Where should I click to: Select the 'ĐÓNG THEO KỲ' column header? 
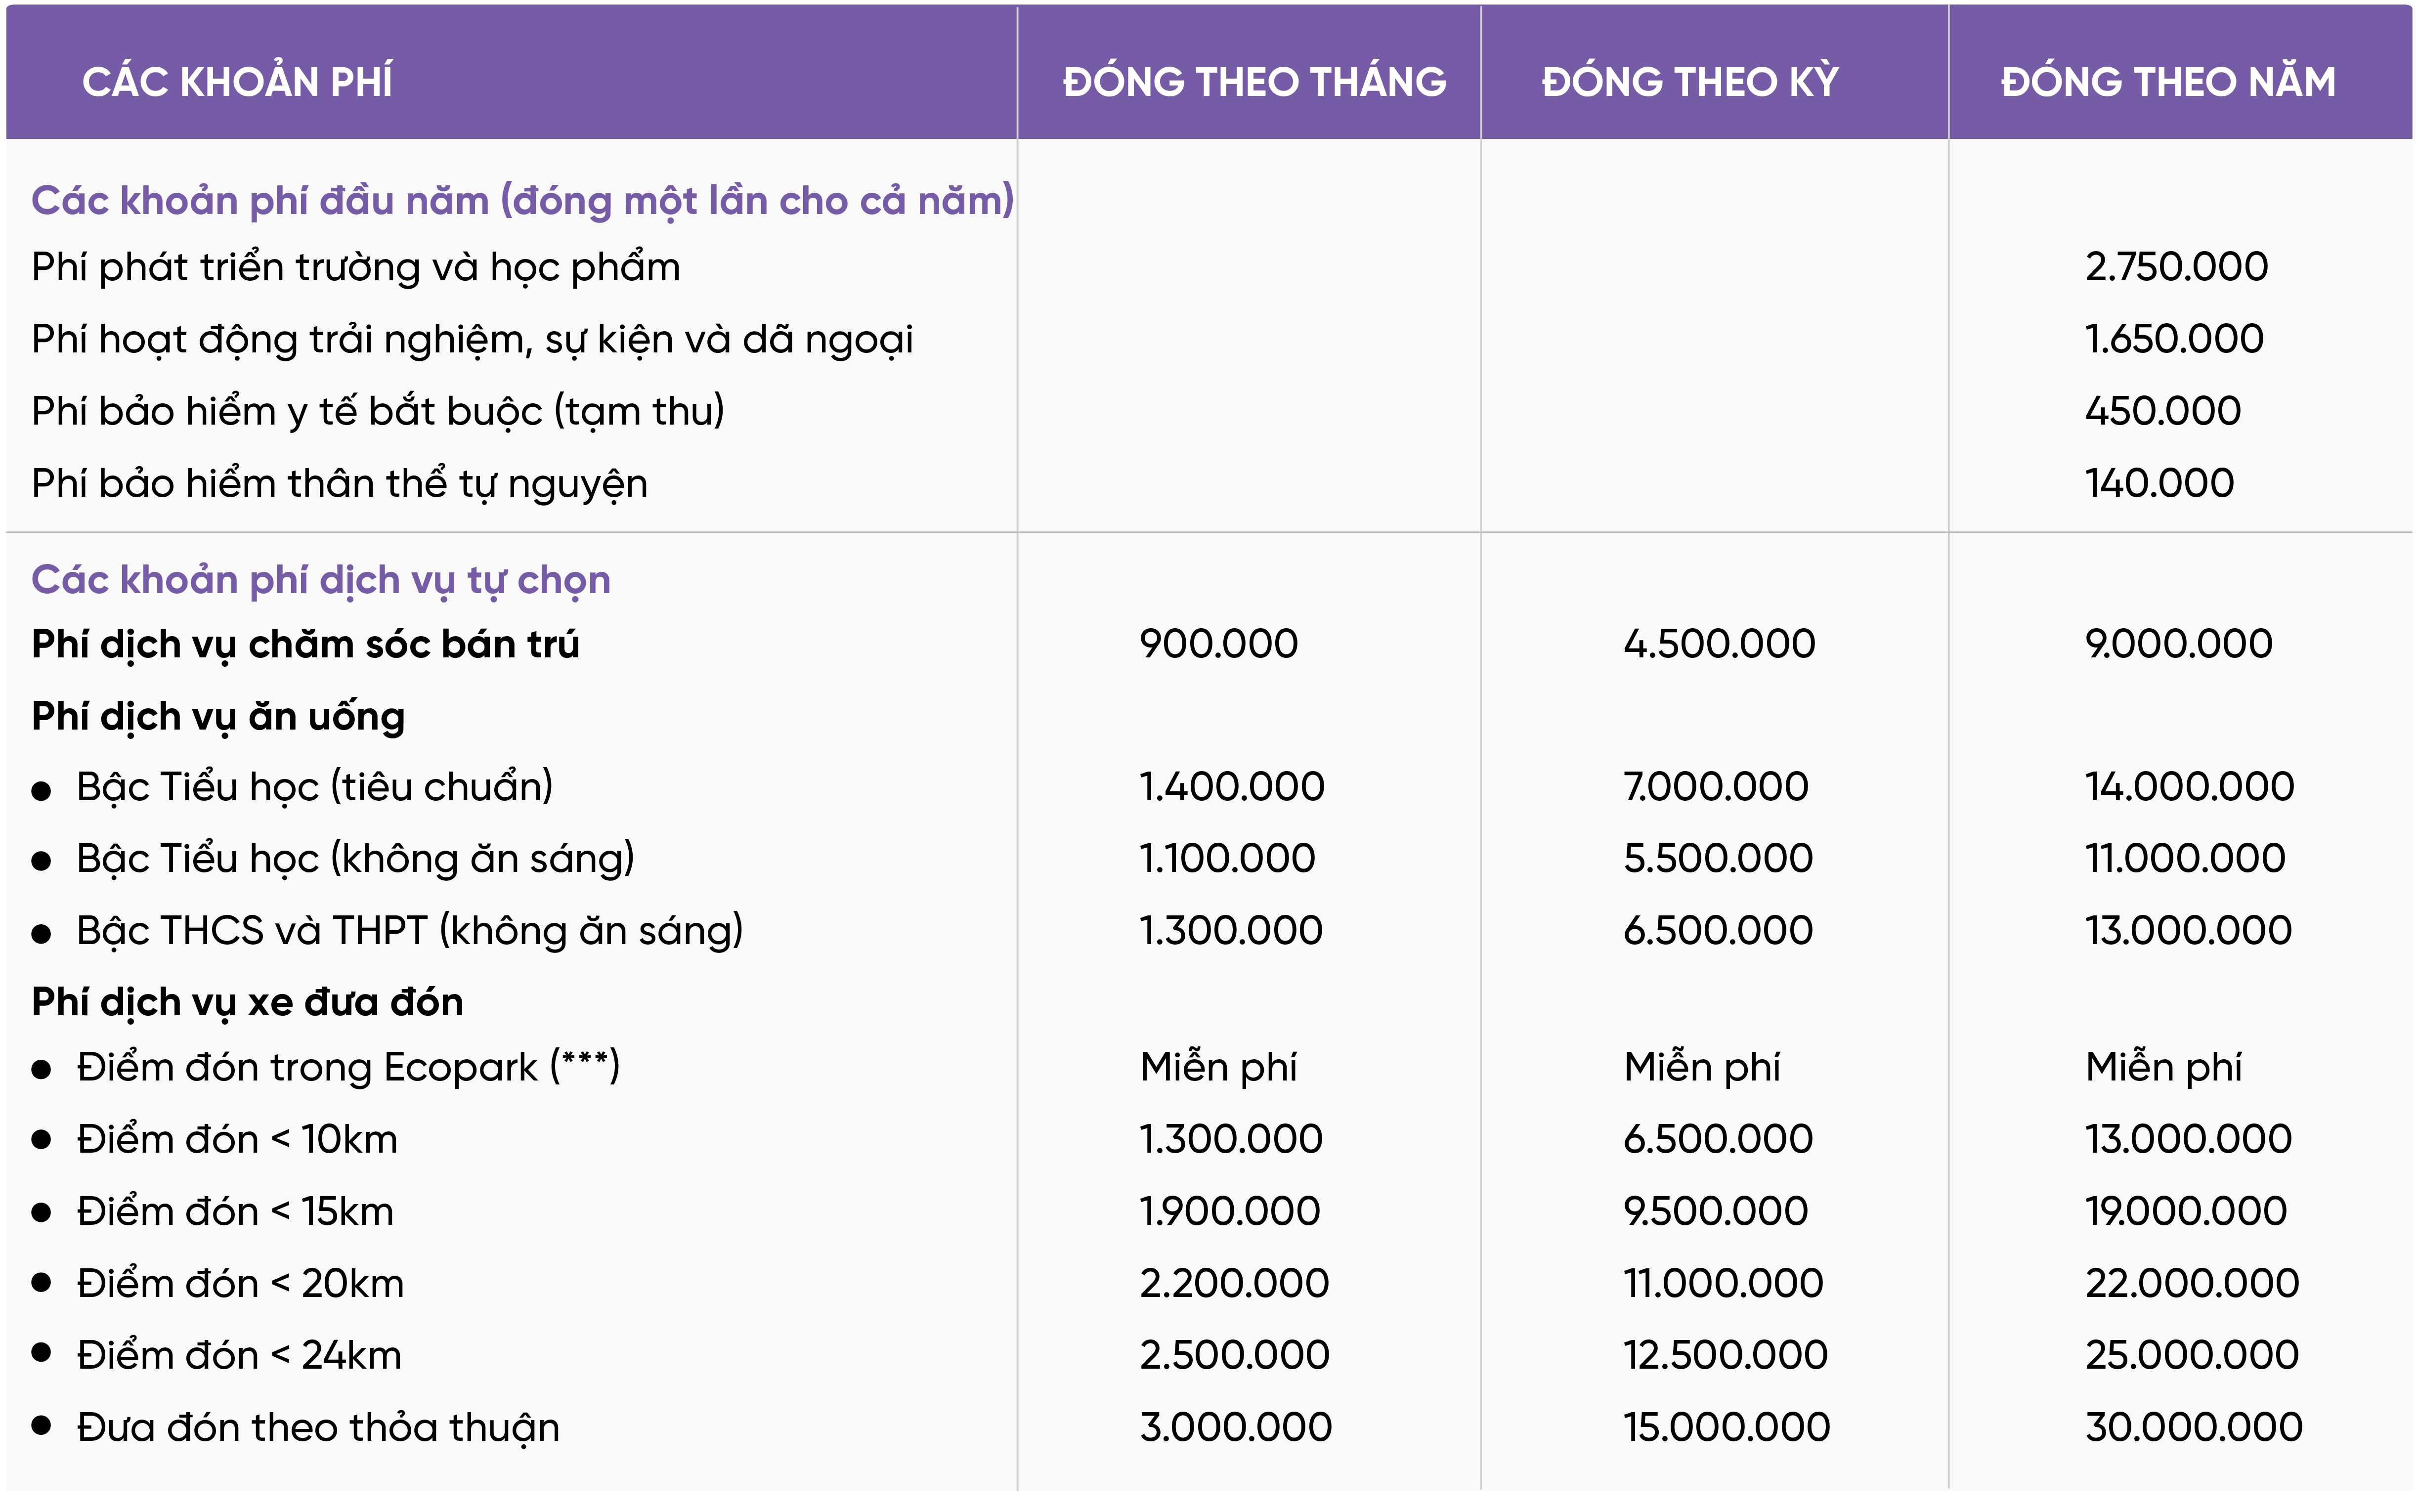point(1690,82)
